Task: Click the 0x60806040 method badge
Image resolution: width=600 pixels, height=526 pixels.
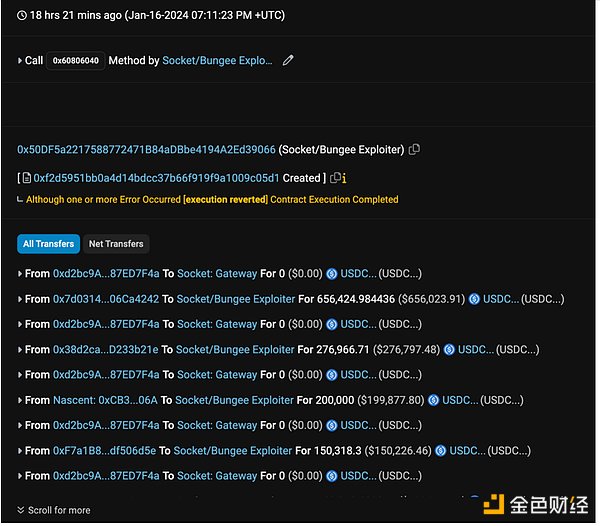Action: point(76,61)
